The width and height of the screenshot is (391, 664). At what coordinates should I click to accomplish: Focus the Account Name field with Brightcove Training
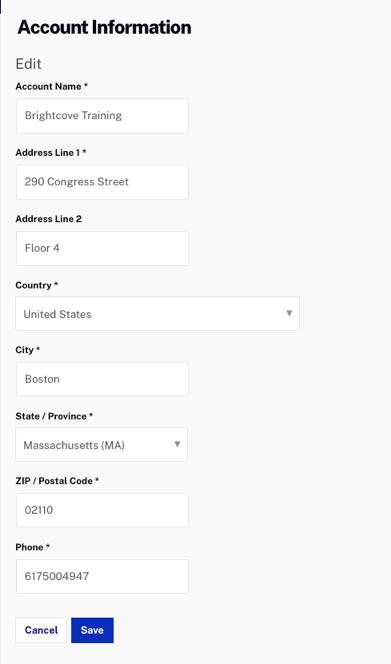pos(102,116)
